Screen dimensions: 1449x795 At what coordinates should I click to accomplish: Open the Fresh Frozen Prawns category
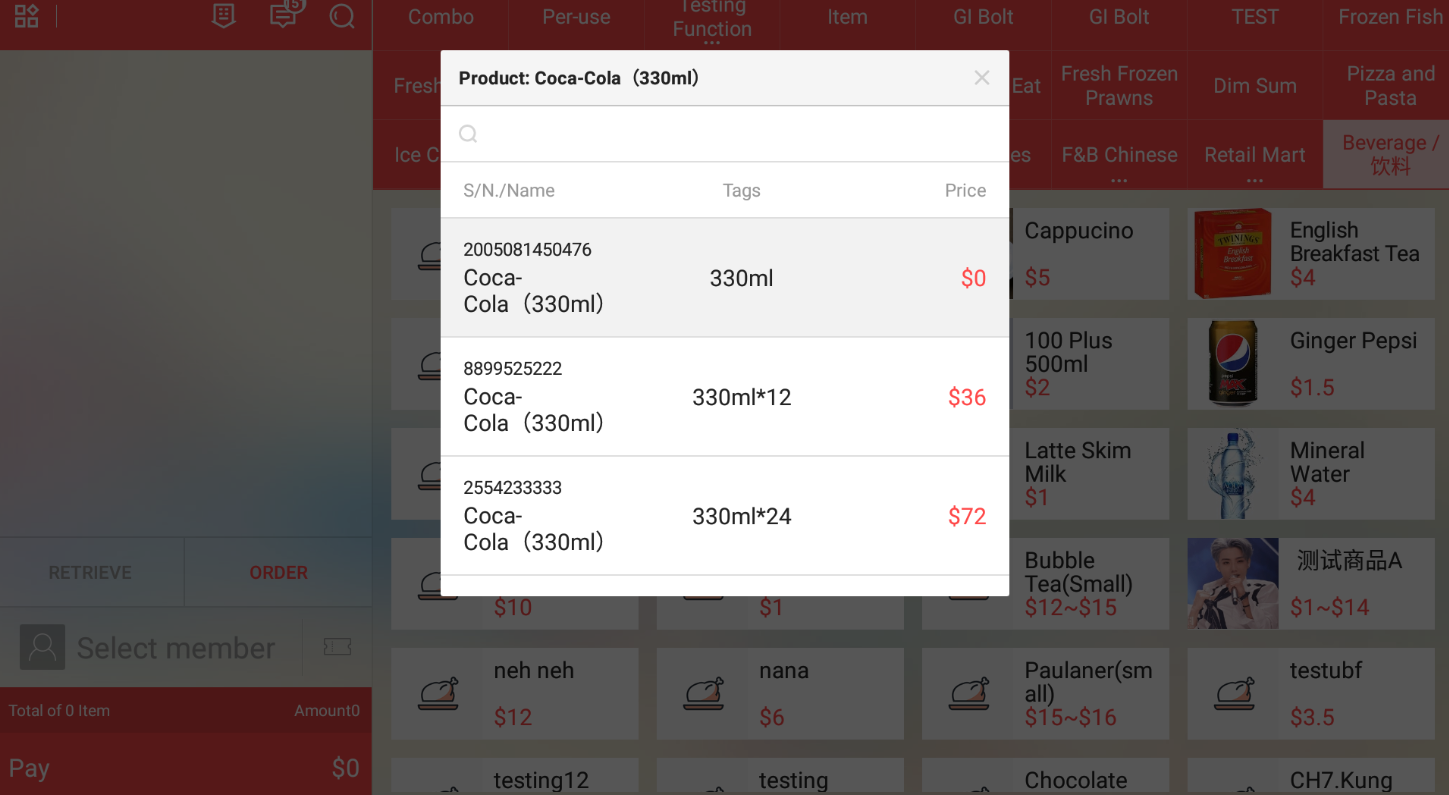tap(1119, 86)
